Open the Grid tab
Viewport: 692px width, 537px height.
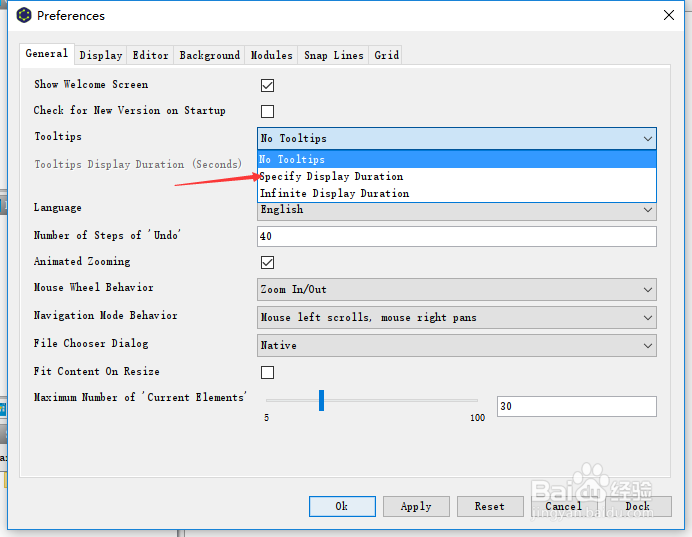coord(387,55)
